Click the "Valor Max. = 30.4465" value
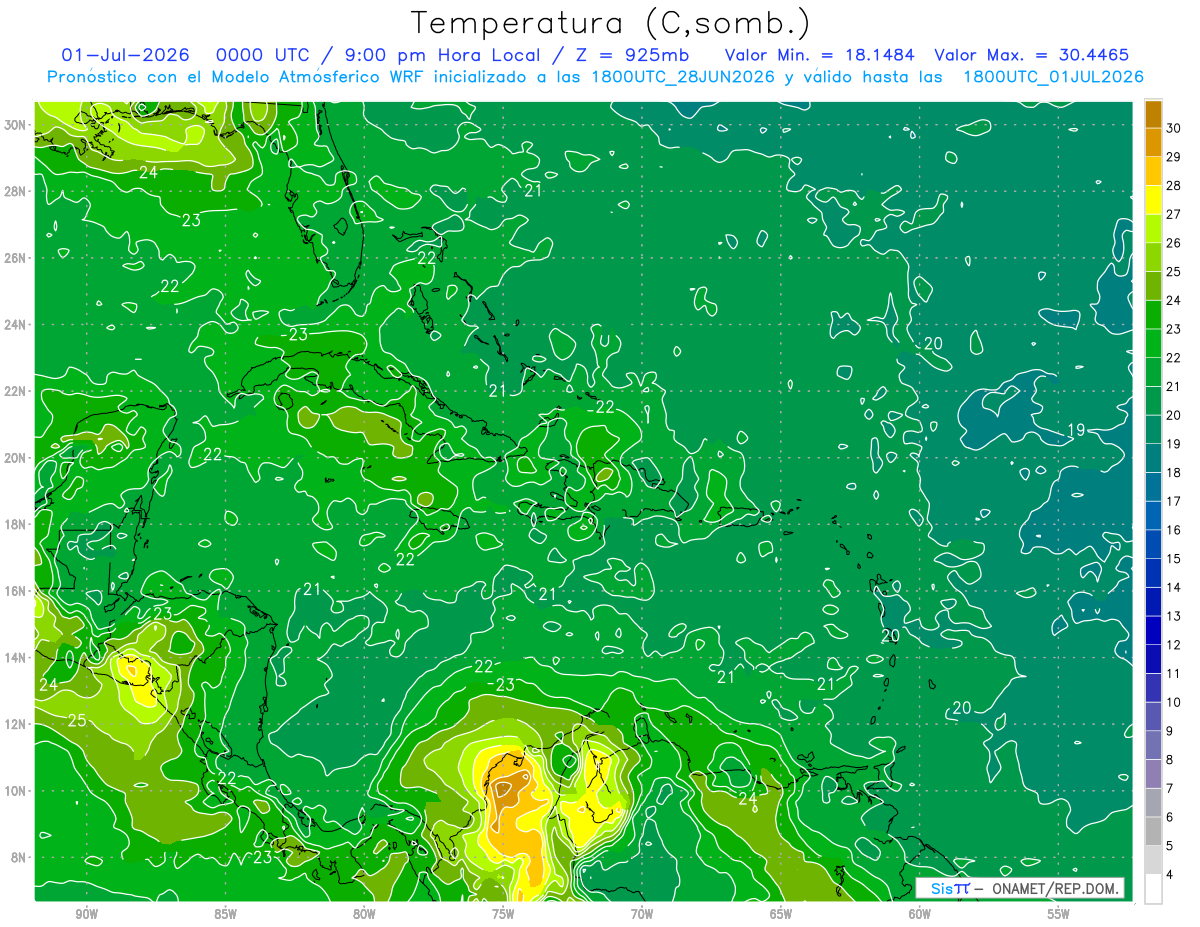1200x927 pixels. [x=1031, y=55]
